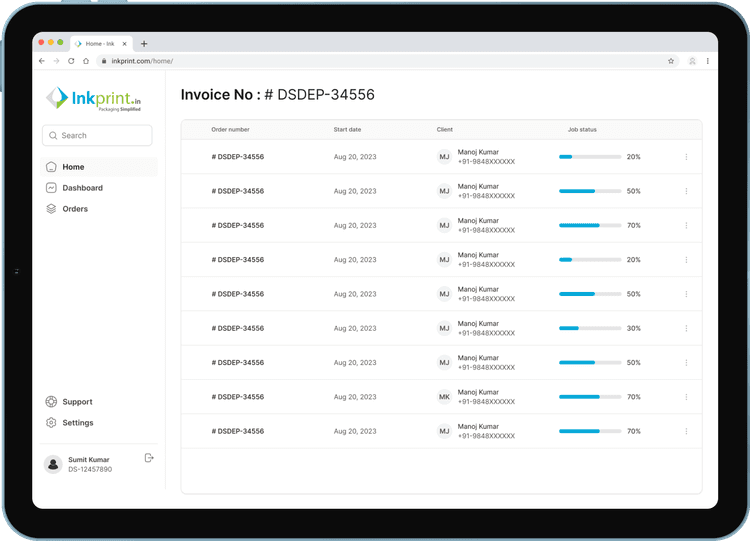Click the Inkprint logo
Image resolution: width=750 pixels, height=541 pixels.
click(93, 99)
